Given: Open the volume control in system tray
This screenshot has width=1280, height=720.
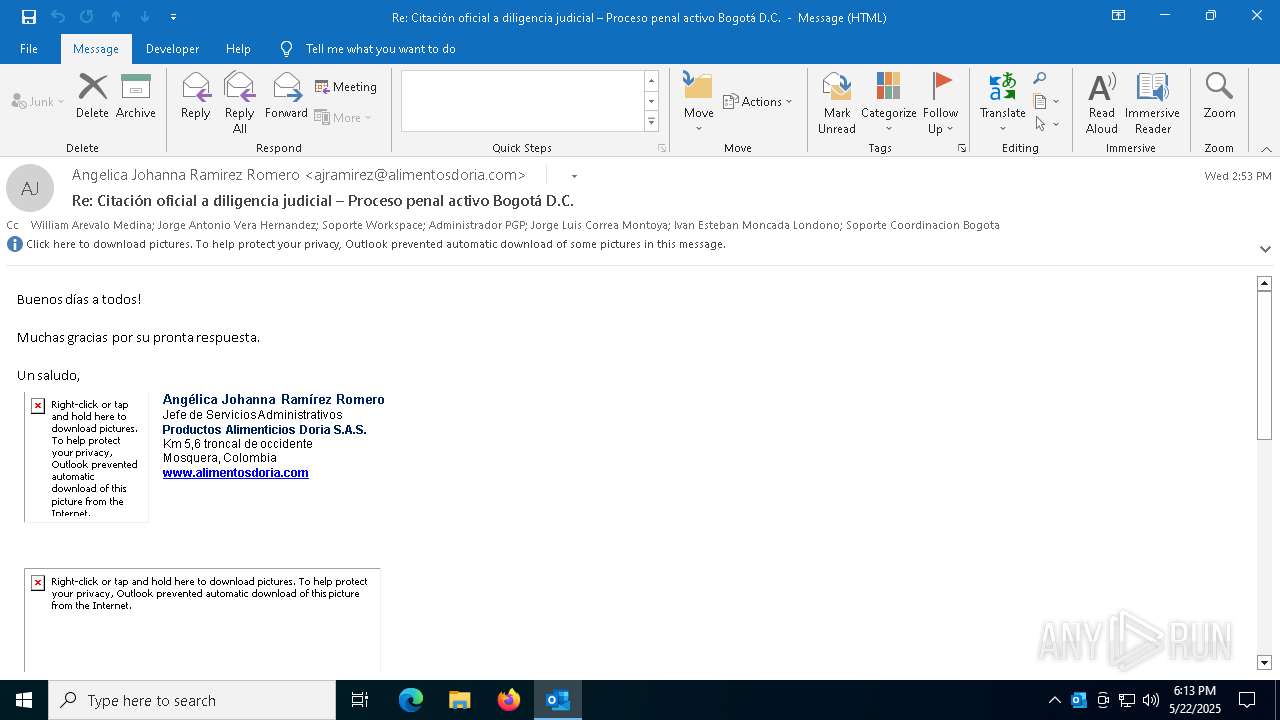Looking at the screenshot, I should point(1151,700).
